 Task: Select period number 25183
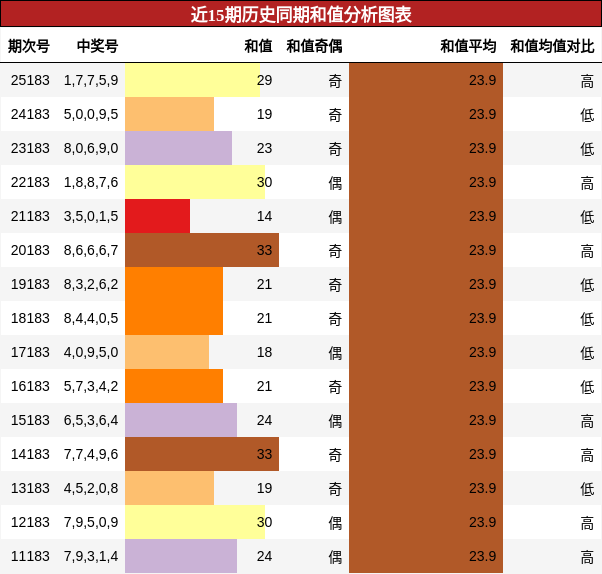pyautogui.click(x=30, y=80)
